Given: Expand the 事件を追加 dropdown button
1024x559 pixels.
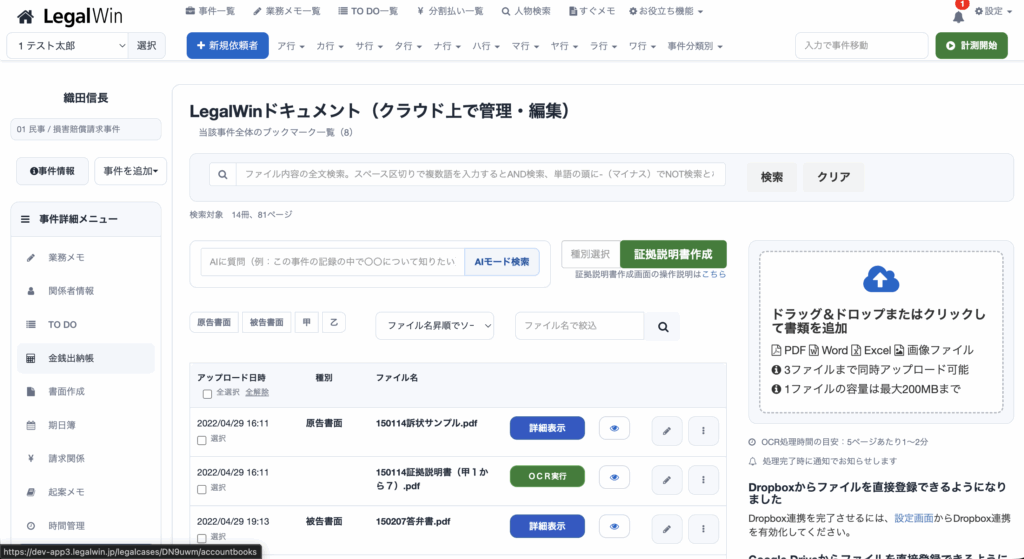Looking at the screenshot, I should (x=130, y=171).
